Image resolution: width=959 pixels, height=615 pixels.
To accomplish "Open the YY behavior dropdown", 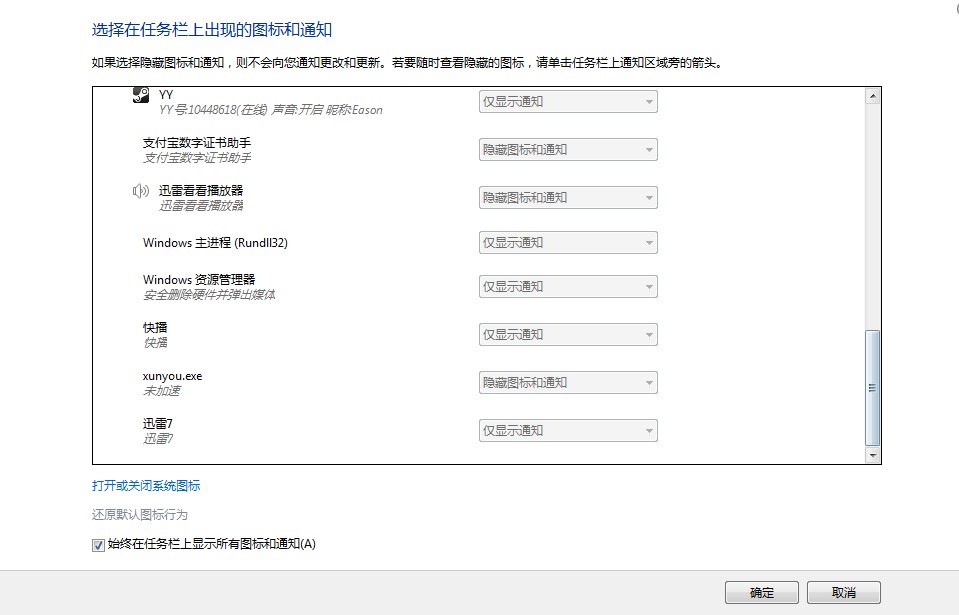I will point(568,102).
